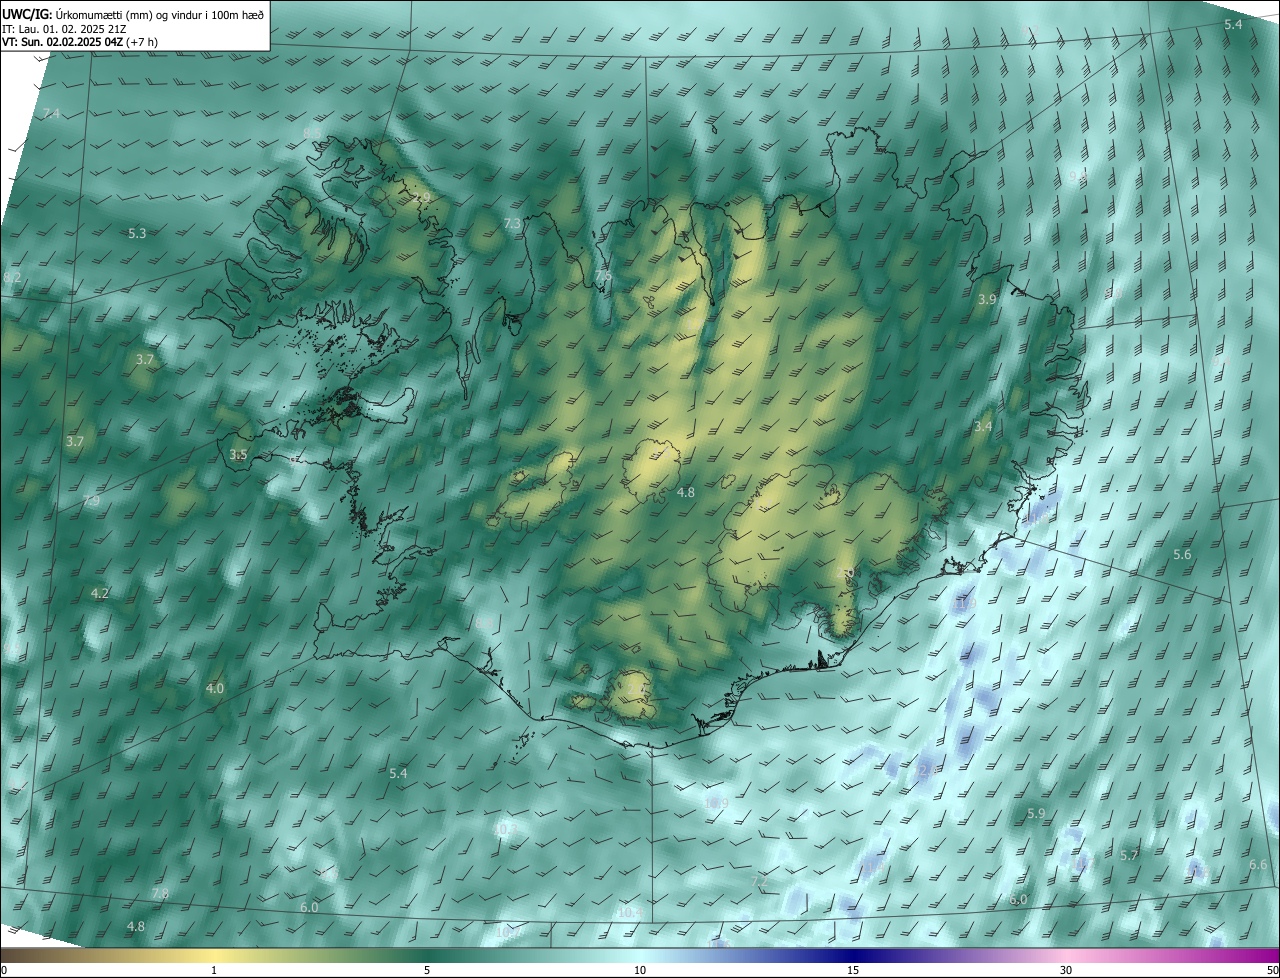Viewport: 1280px width, 978px height.
Task: Pick the pale pink color above legend 30
Action: click(1066, 956)
